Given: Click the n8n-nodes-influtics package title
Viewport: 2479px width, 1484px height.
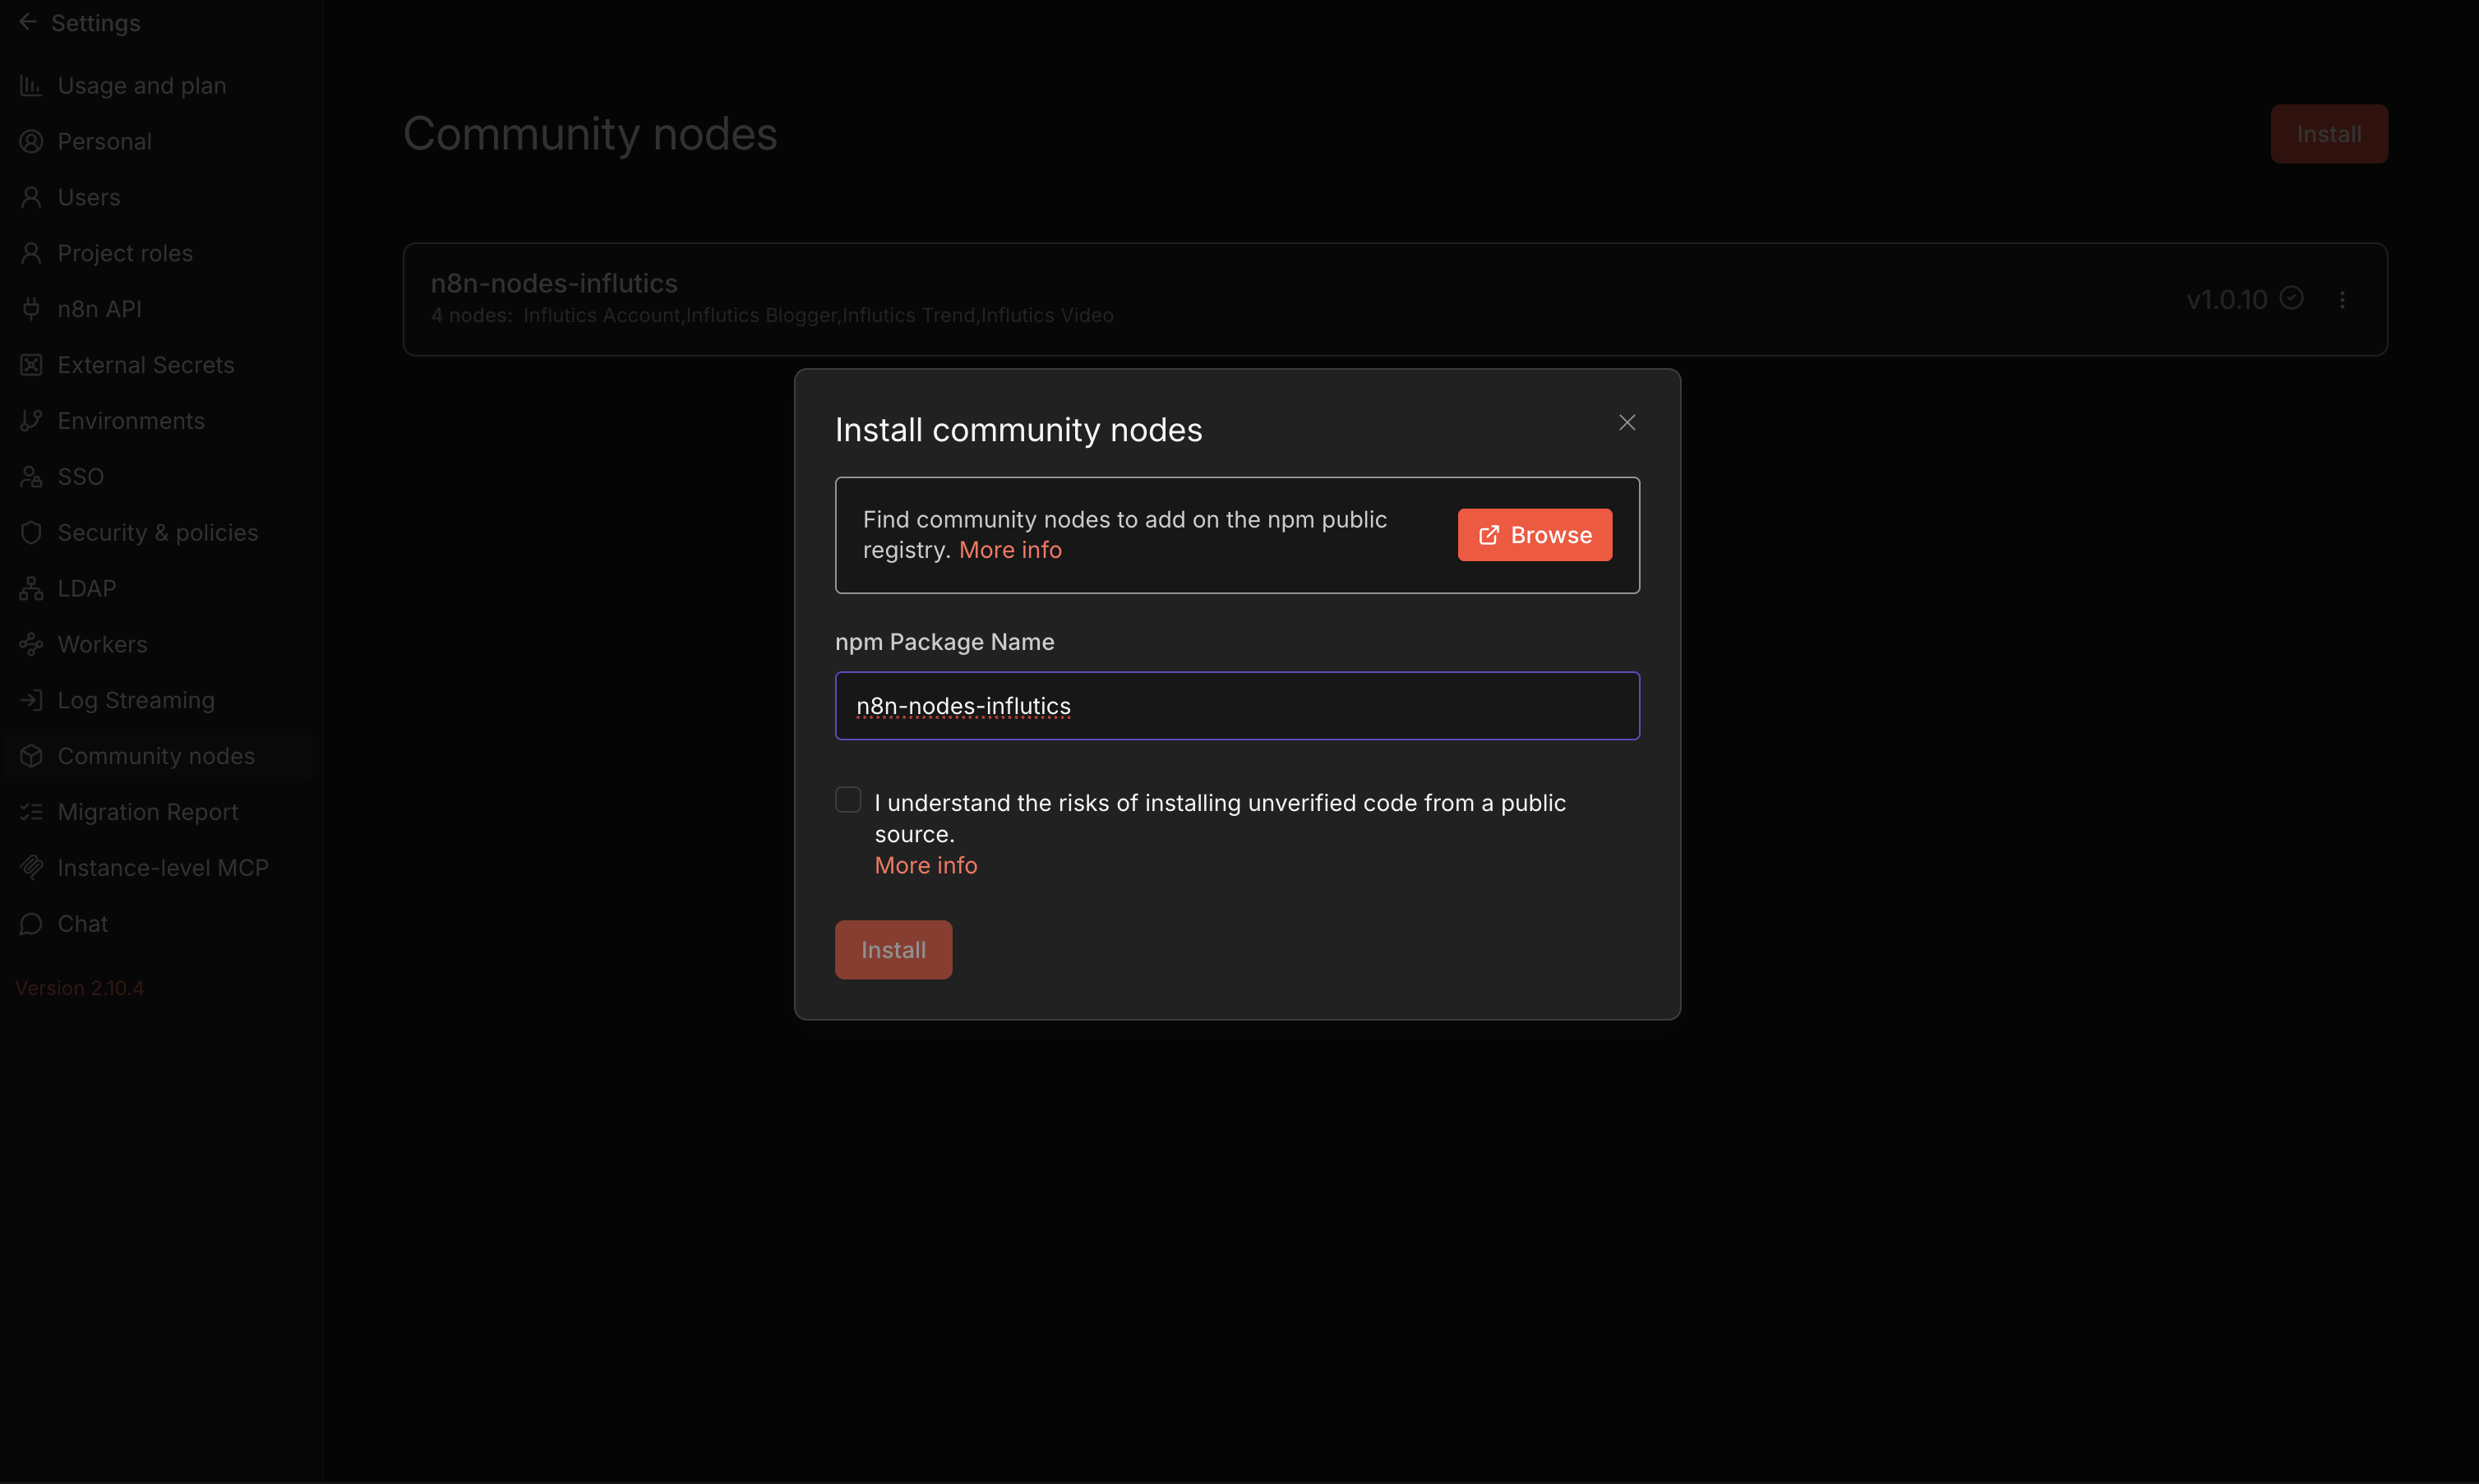Looking at the screenshot, I should click(x=554, y=284).
